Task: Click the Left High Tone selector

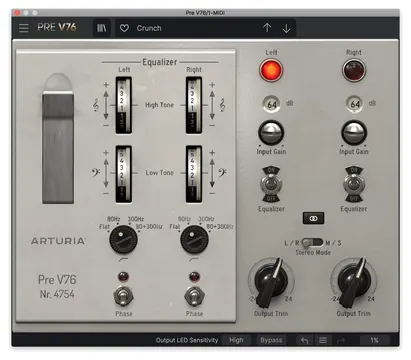Action: [x=123, y=105]
